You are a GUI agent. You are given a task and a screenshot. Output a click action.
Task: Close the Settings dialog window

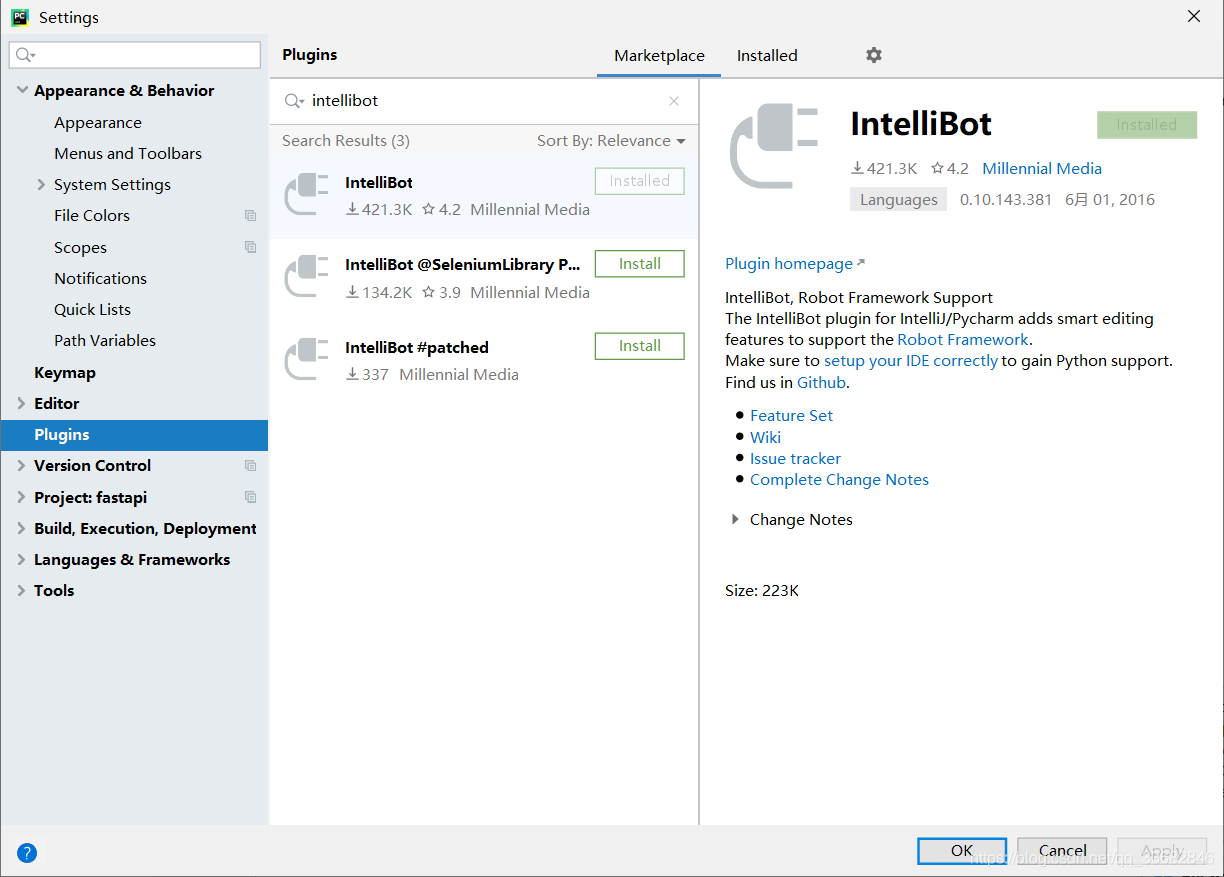(1194, 16)
